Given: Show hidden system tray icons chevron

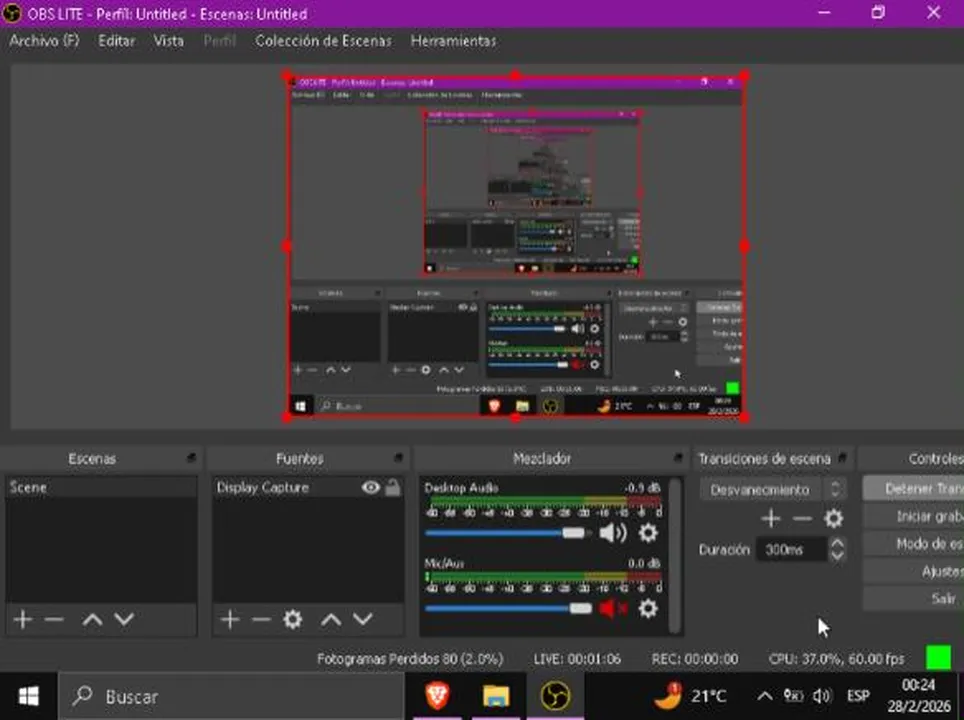Looking at the screenshot, I should pos(764,696).
